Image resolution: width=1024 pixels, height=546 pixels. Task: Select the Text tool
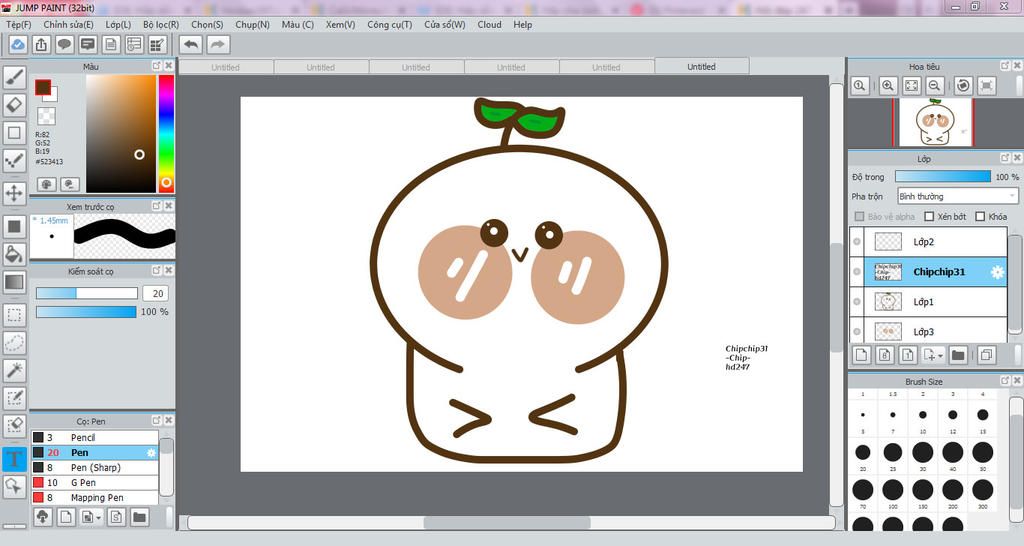pyautogui.click(x=14, y=458)
